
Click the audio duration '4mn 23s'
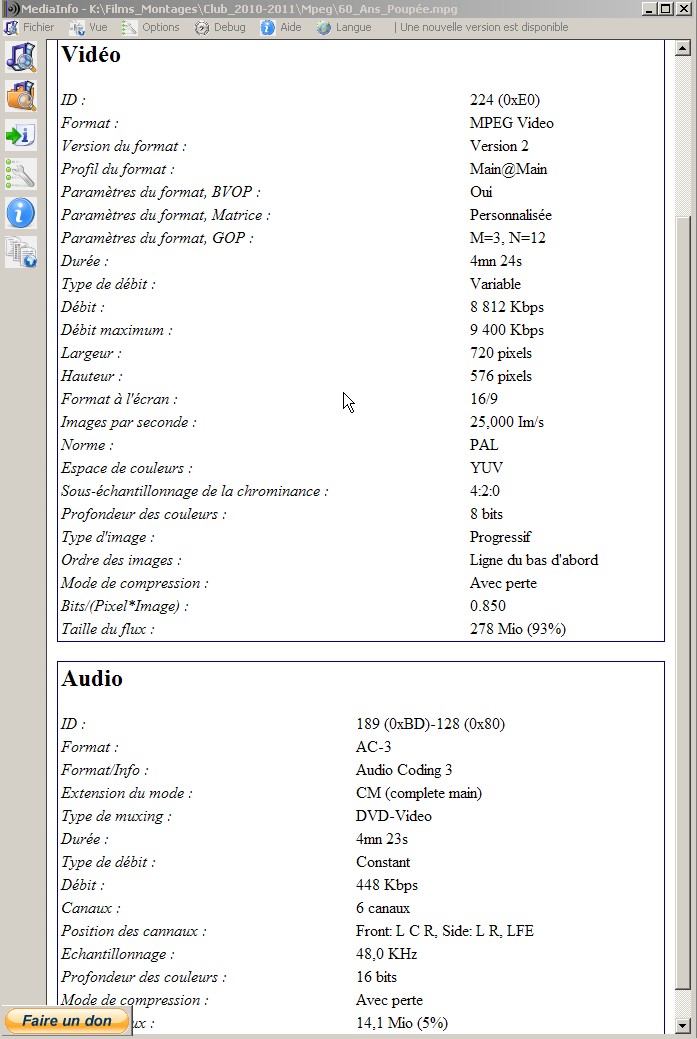[x=382, y=839]
